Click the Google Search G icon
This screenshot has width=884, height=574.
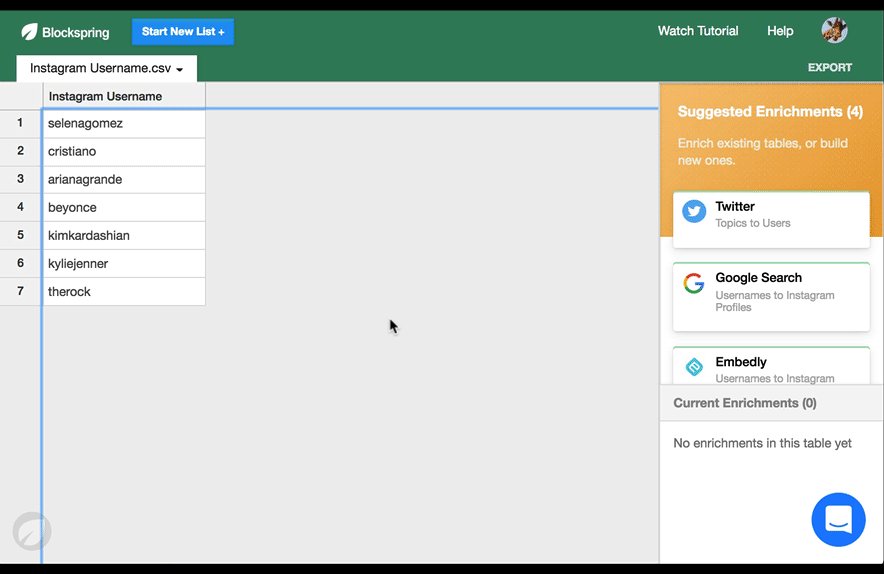click(694, 284)
